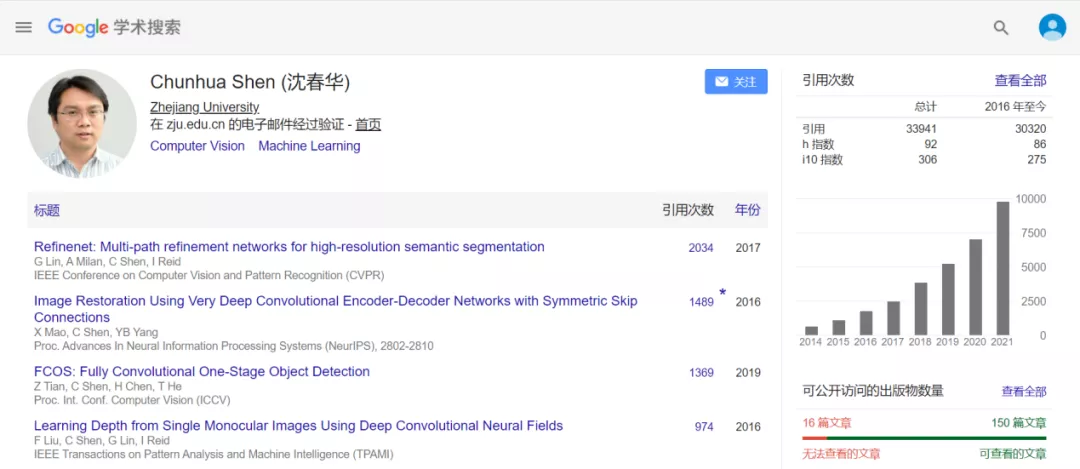
Task: Click 引用次数 column header in article table
Action: pyautogui.click(x=688, y=211)
